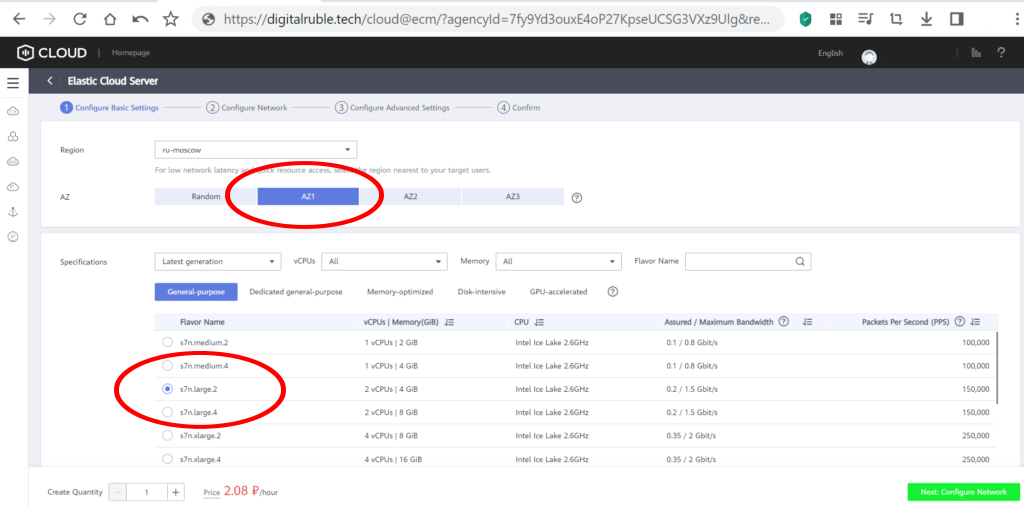
Task: Go to step 4 Confirm
Action: [x=519, y=108]
